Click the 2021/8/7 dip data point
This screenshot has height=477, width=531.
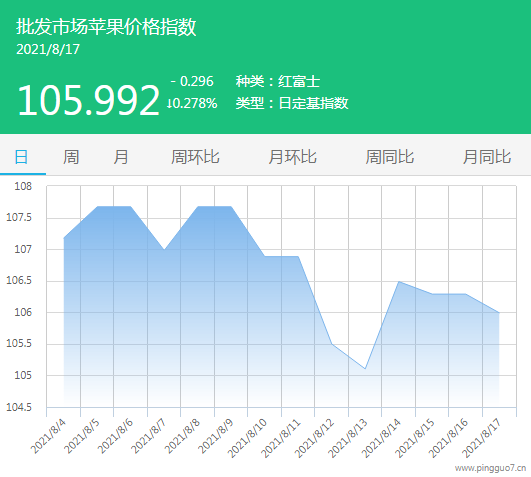(164, 250)
